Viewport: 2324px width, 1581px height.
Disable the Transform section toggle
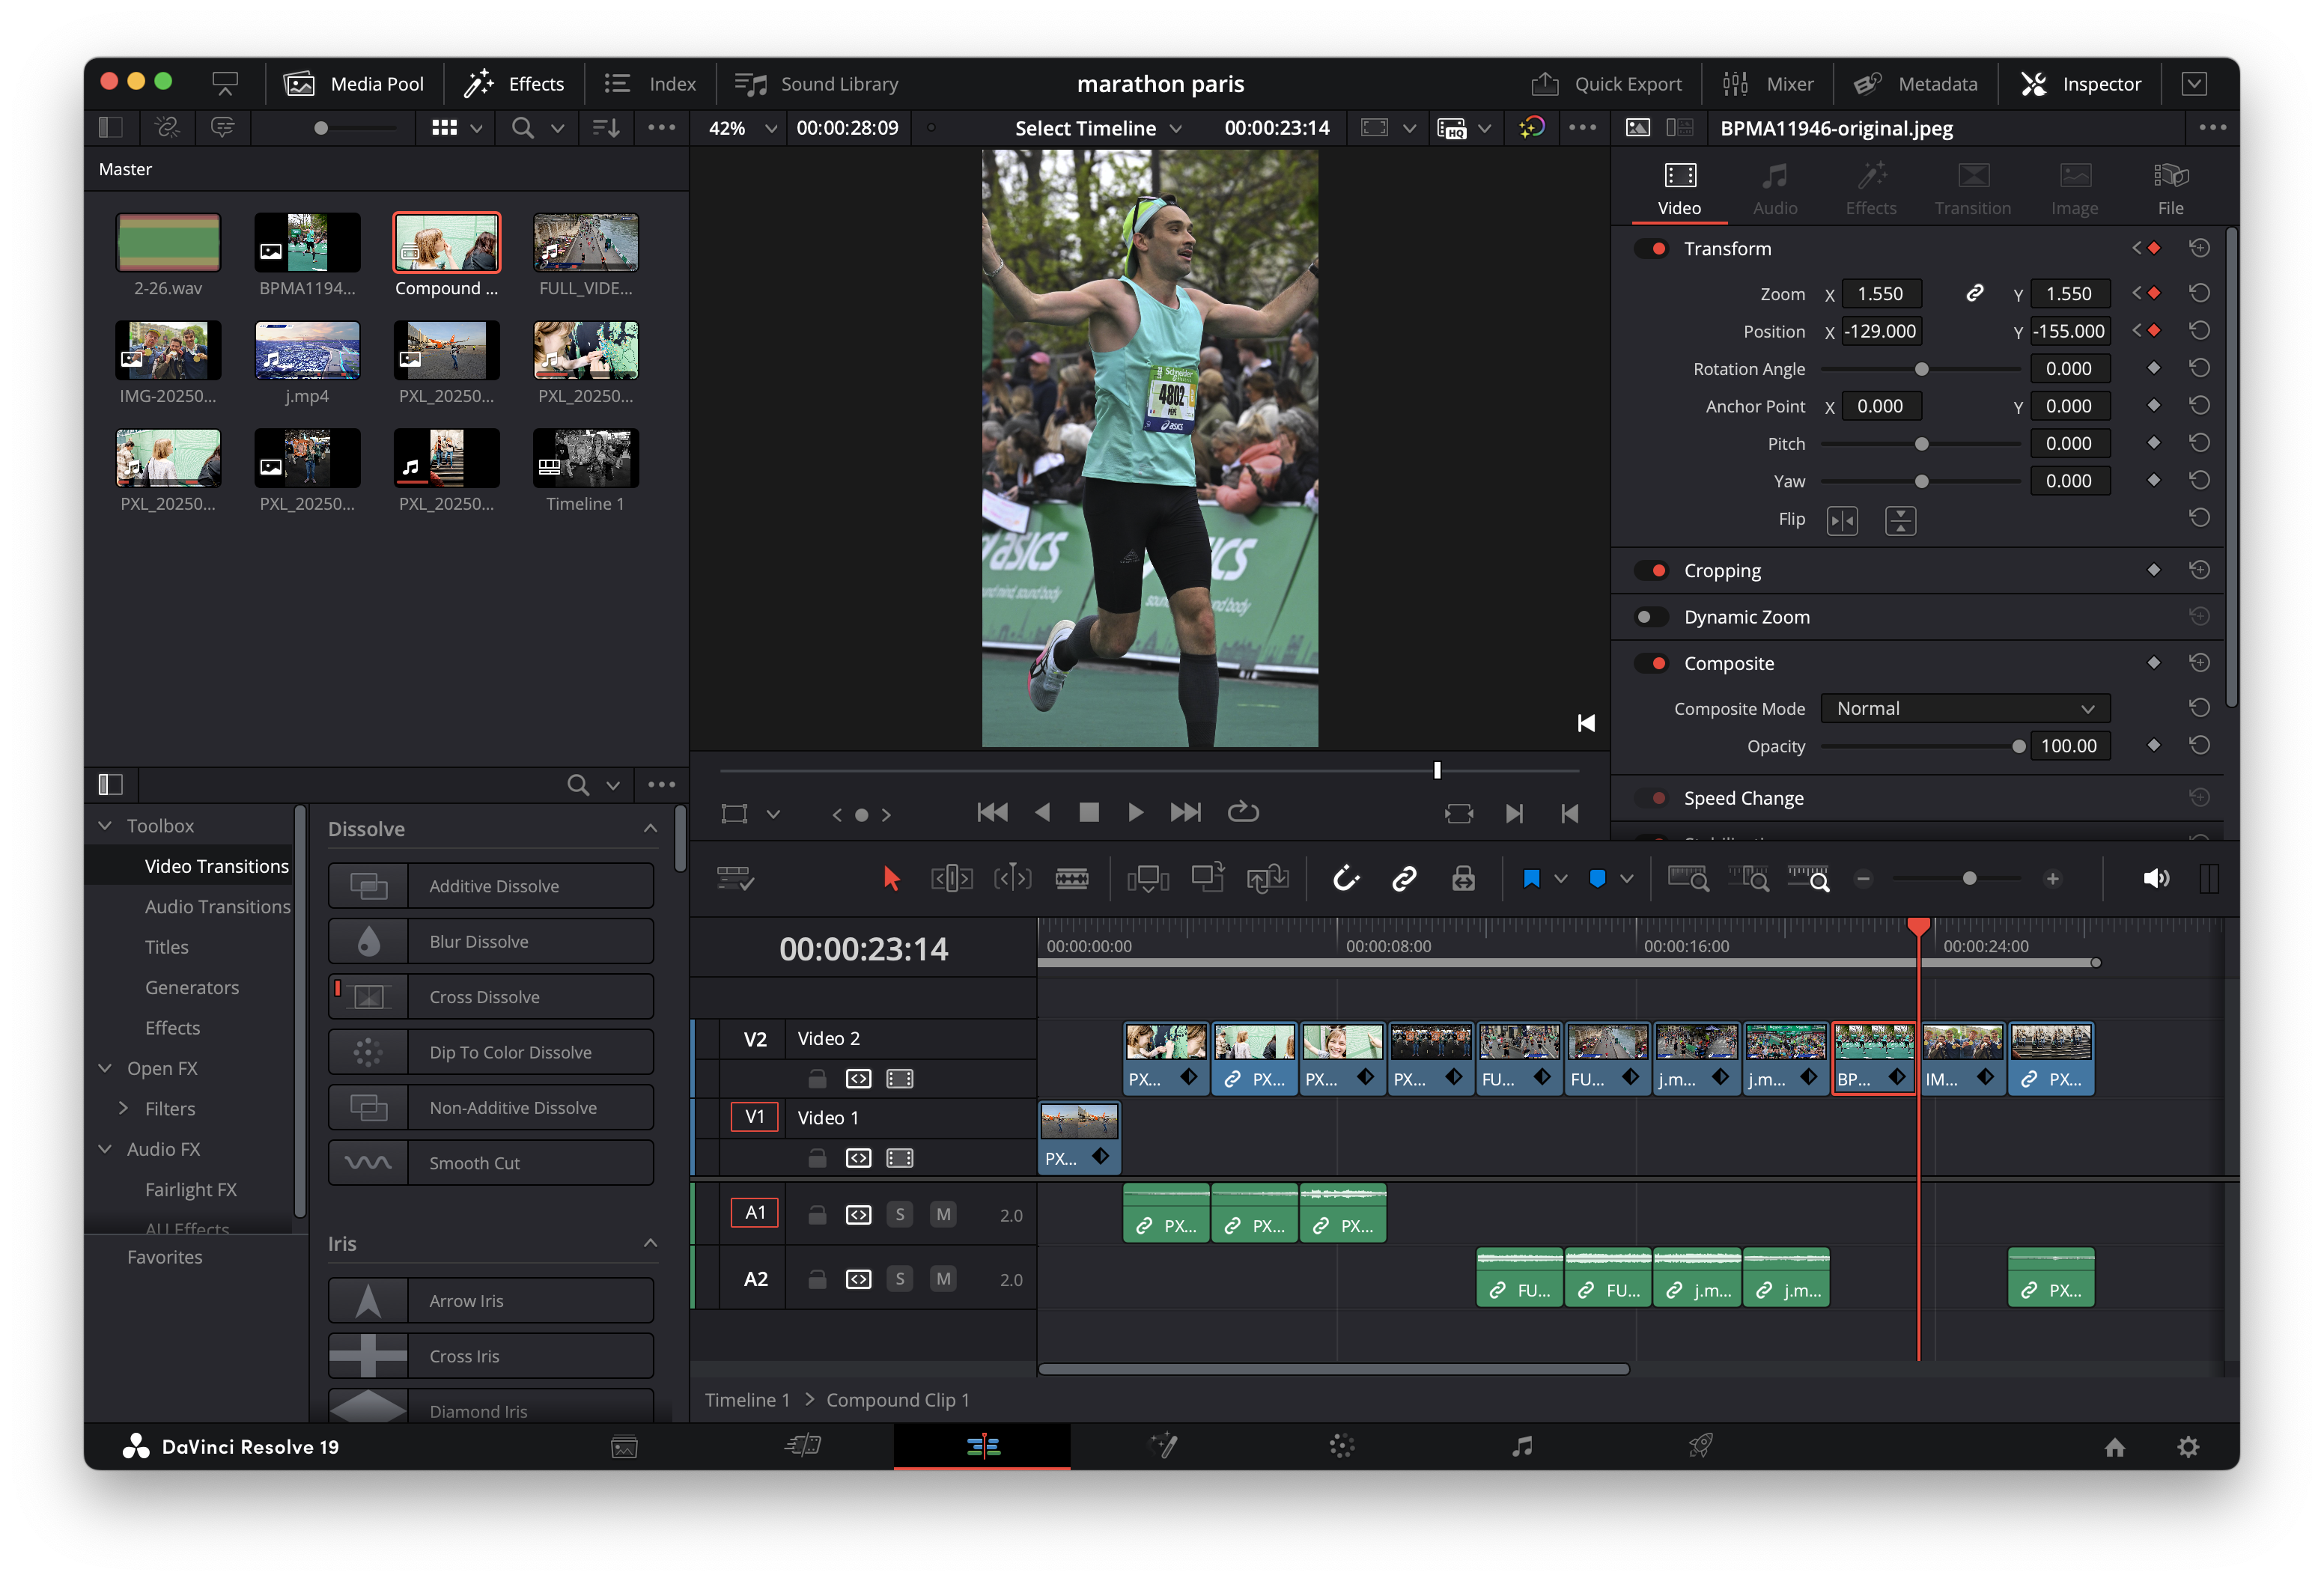(1651, 248)
